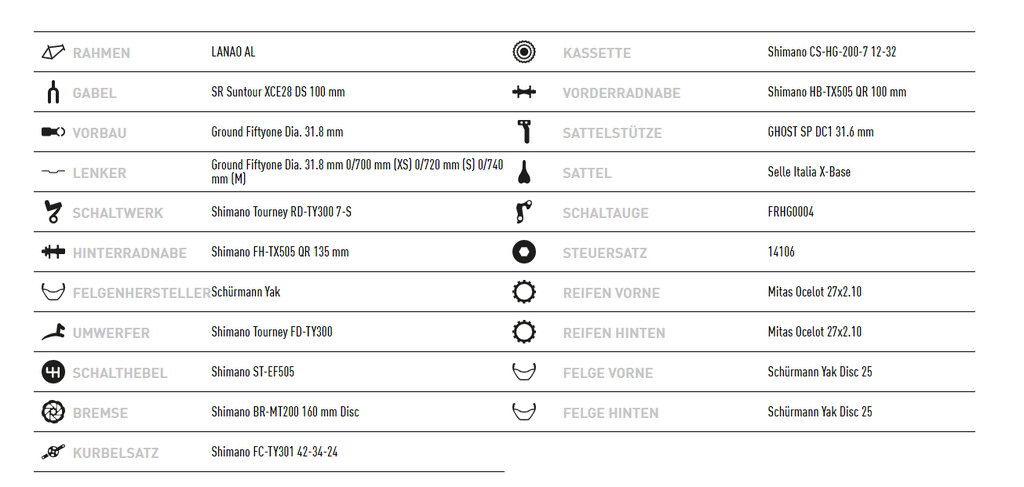Click the Shimano CS-HG-200-7 12-32 cassette value

point(831,52)
